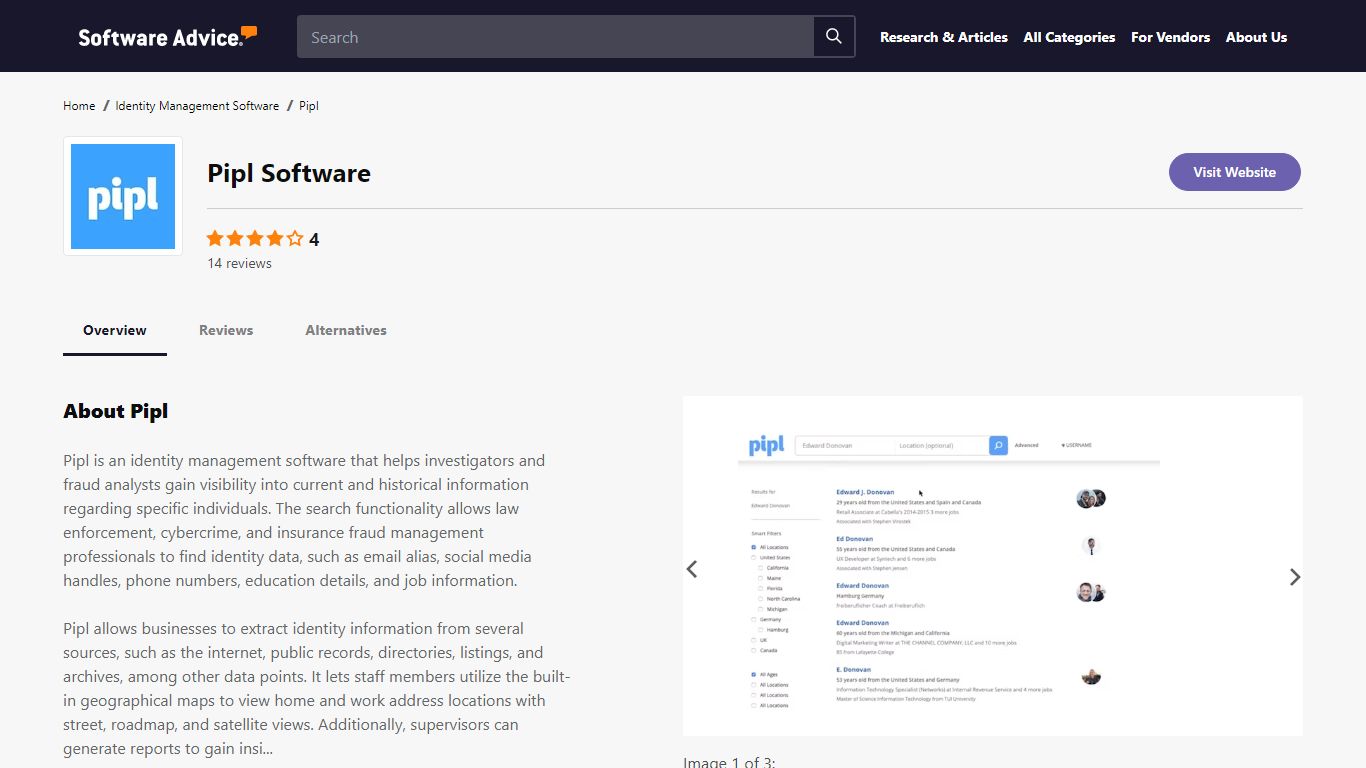
Task: Open For Vendors menu
Action: pyautogui.click(x=1170, y=37)
